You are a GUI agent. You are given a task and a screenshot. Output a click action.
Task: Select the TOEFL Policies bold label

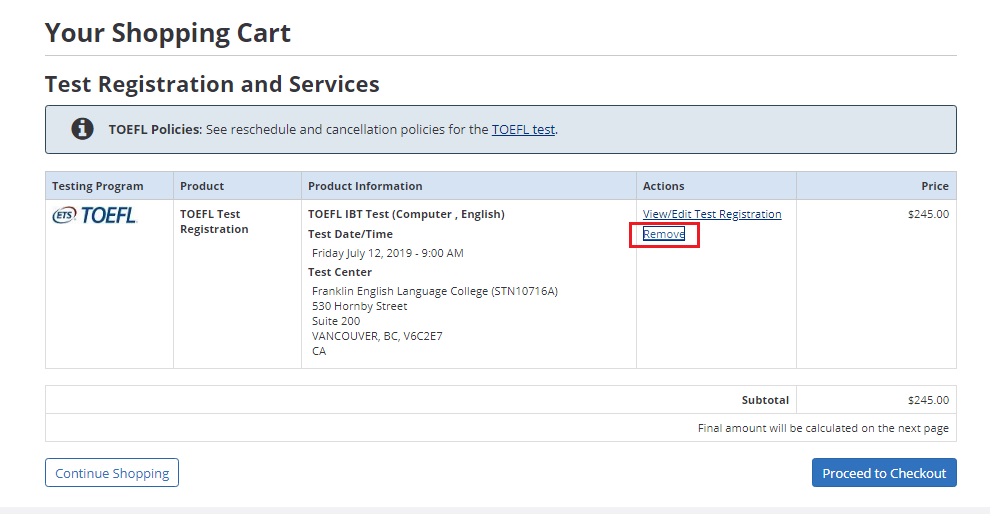[x=155, y=130]
